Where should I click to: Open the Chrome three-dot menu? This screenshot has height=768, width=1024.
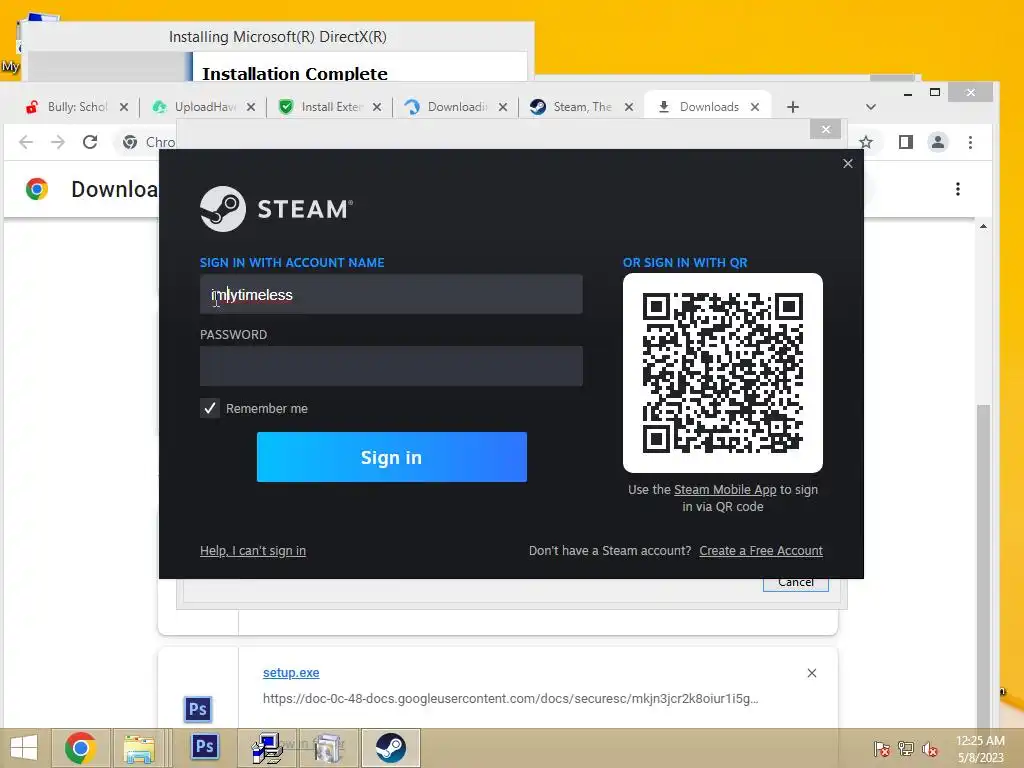point(970,142)
